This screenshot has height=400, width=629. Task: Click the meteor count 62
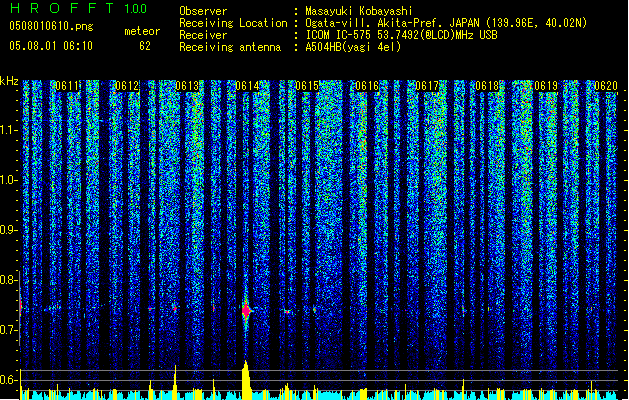145,46
